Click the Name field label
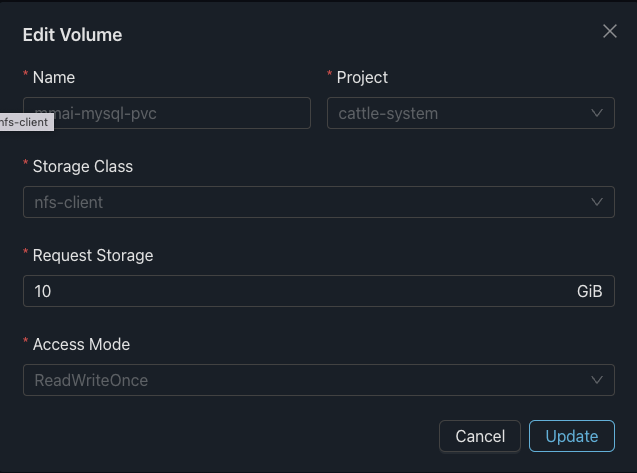The height and width of the screenshot is (473, 637). [x=54, y=77]
